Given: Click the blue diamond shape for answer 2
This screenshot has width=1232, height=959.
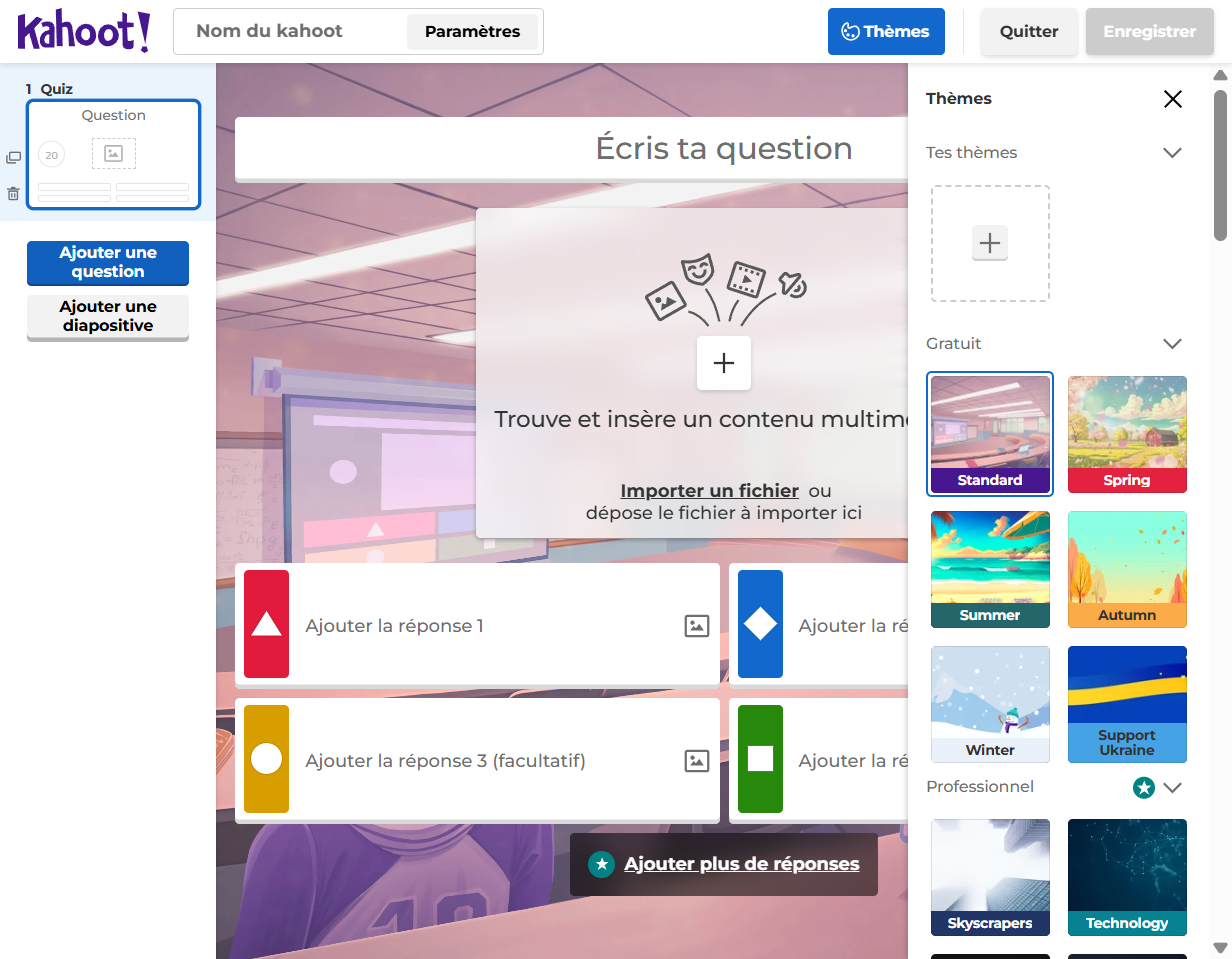Looking at the screenshot, I should 760,624.
